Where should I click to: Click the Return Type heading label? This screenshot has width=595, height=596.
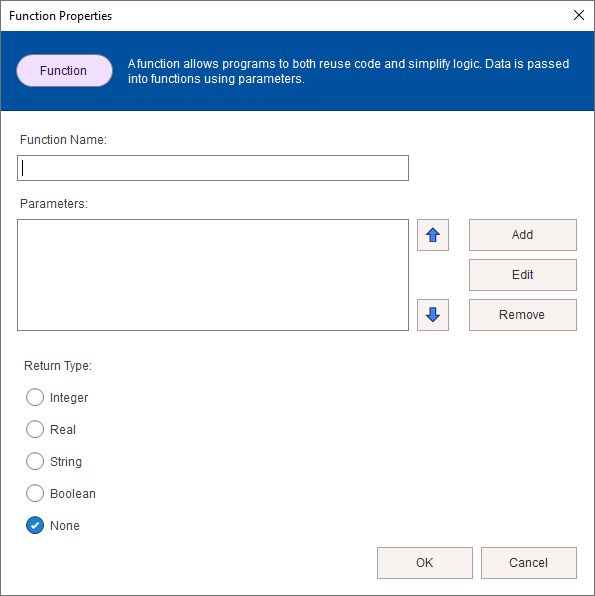pos(58,366)
